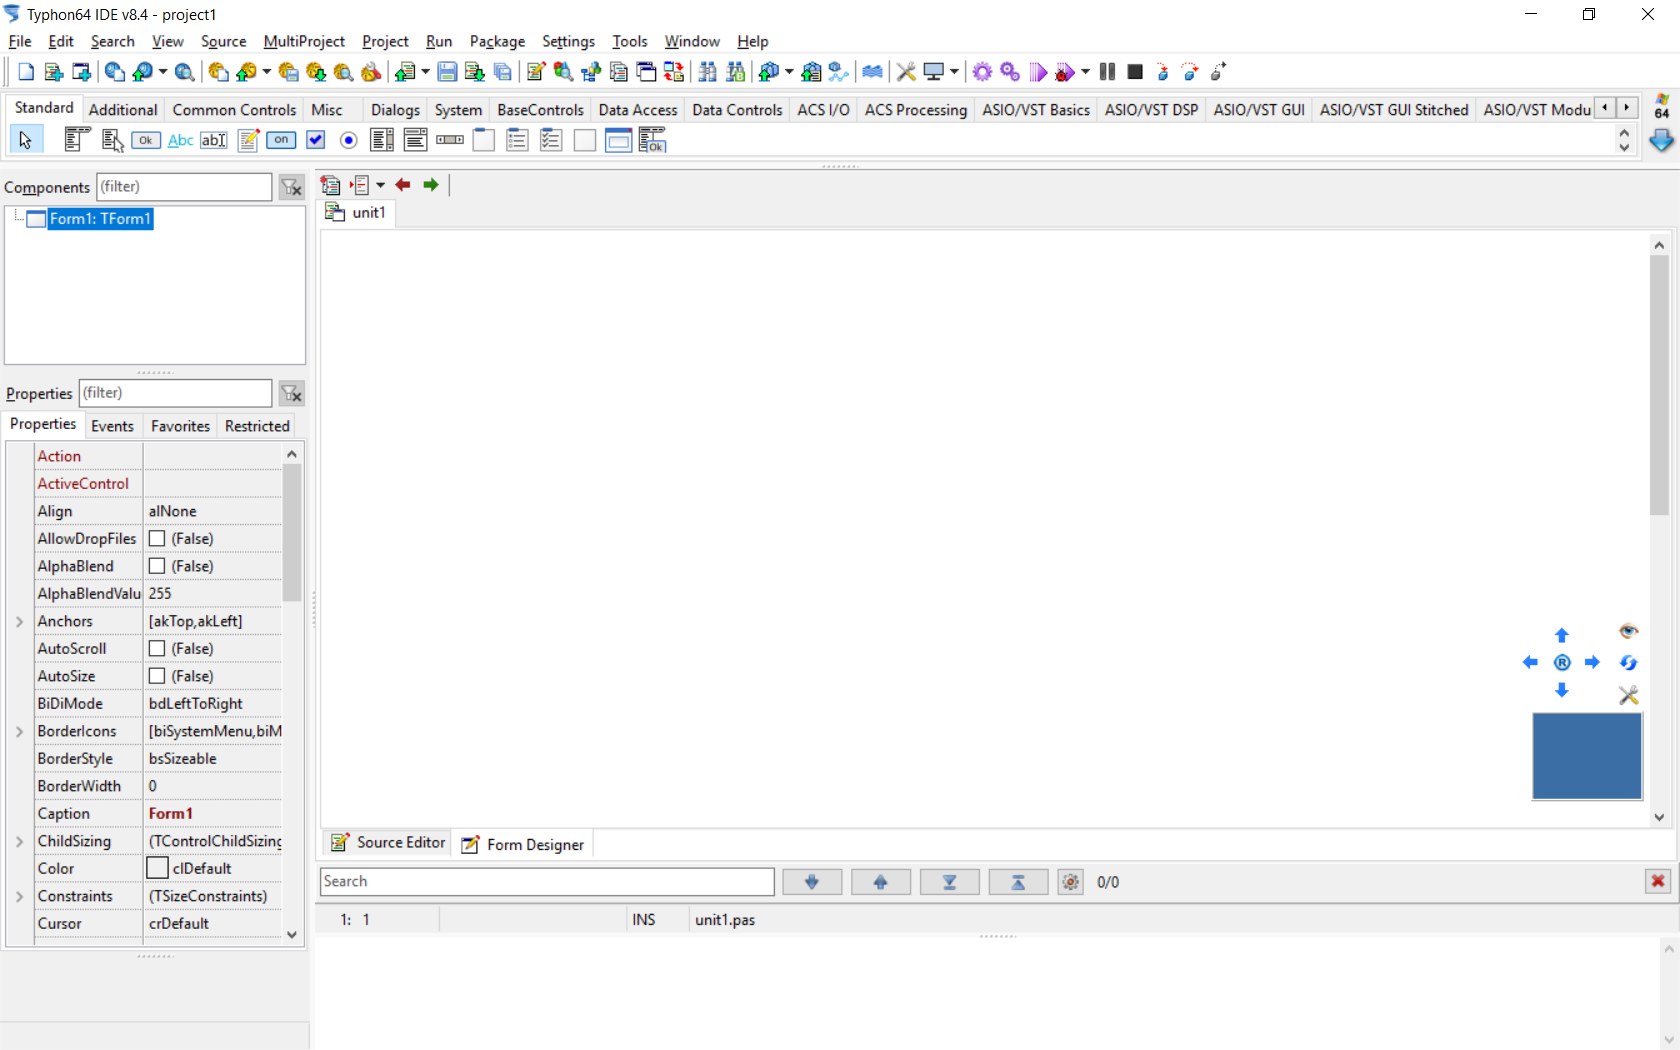The height and width of the screenshot is (1050, 1680).
Task: Expand the Constraints property group
Action: pyautogui.click(x=19, y=897)
